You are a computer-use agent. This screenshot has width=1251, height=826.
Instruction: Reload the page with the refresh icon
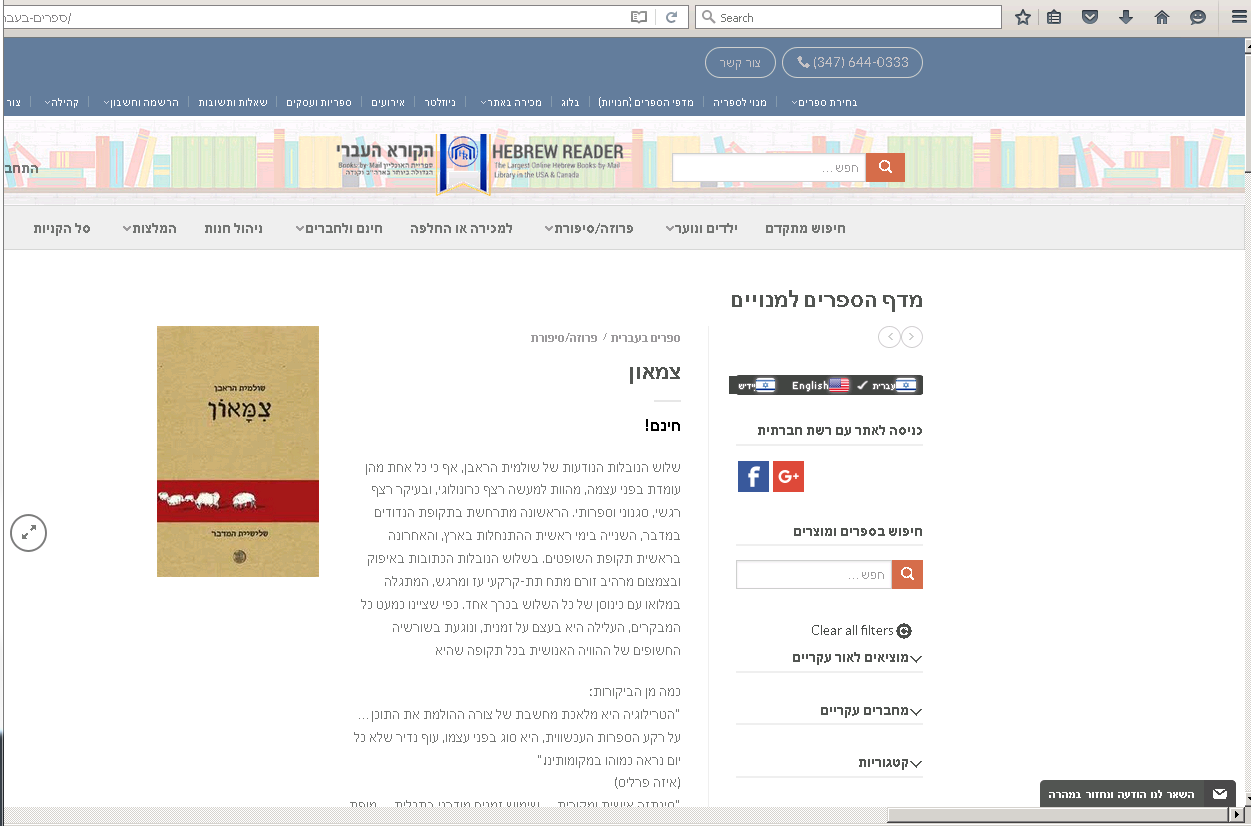[672, 17]
